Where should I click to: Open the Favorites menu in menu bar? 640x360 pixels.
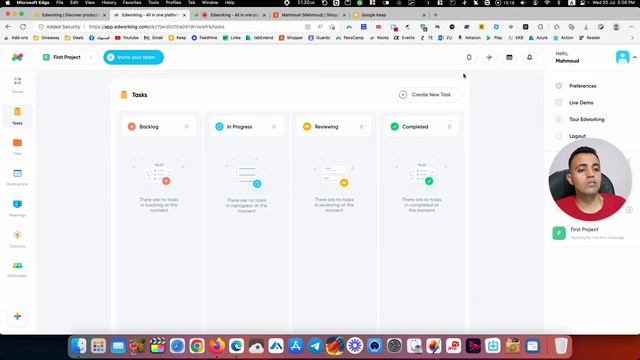[x=132, y=3]
